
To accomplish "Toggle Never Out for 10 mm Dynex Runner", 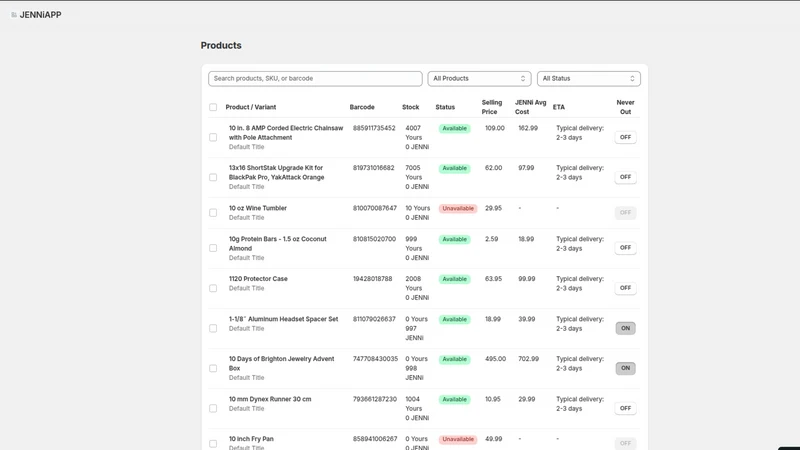I will (x=625, y=408).
